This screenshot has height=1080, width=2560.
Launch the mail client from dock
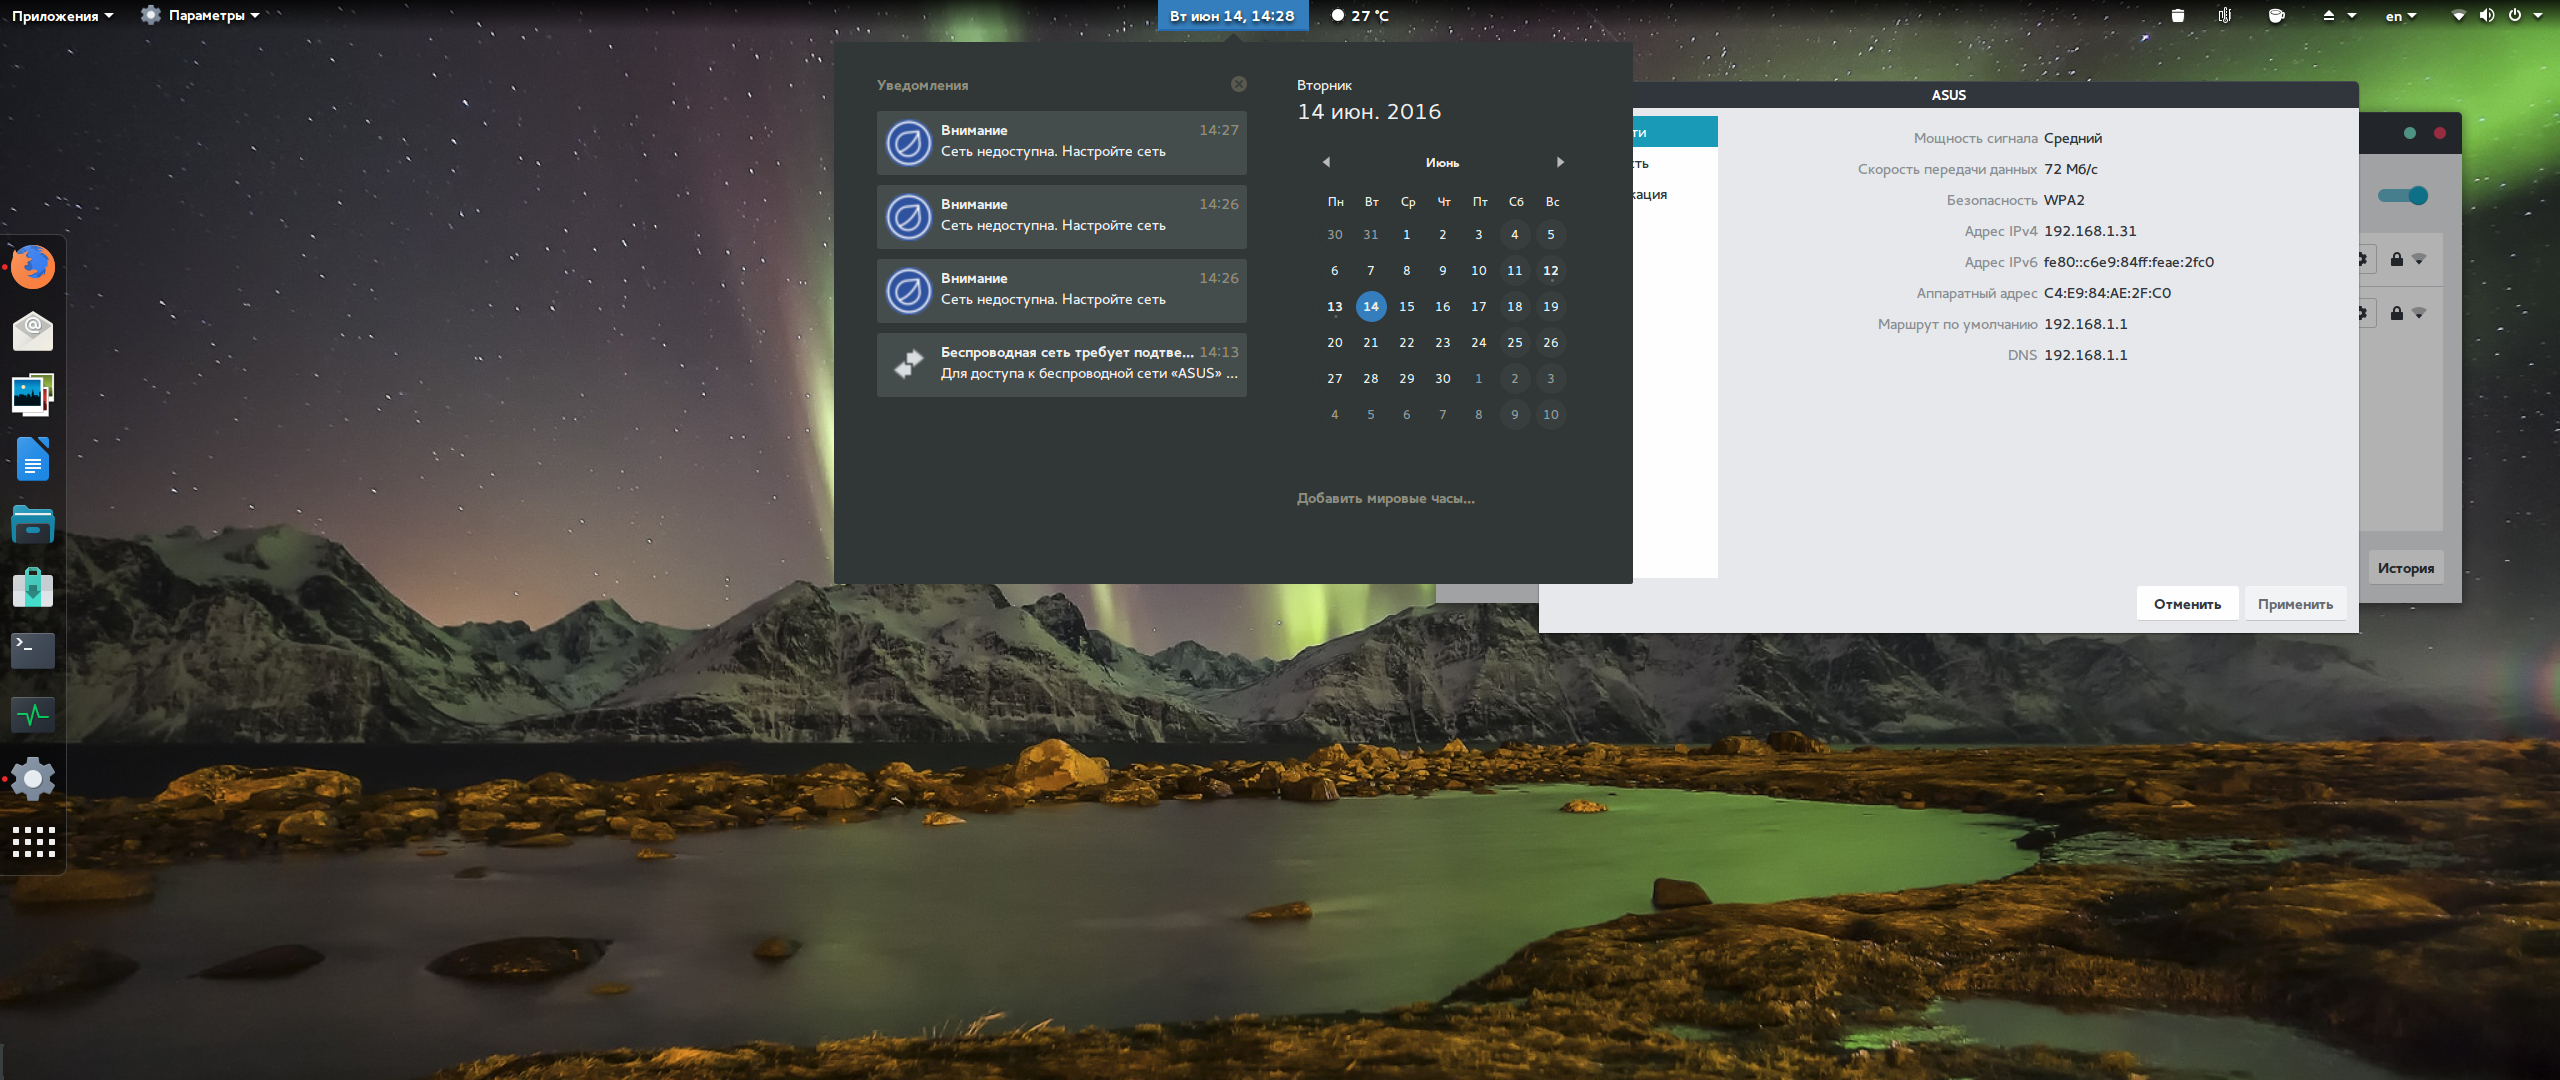tap(33, 331)
